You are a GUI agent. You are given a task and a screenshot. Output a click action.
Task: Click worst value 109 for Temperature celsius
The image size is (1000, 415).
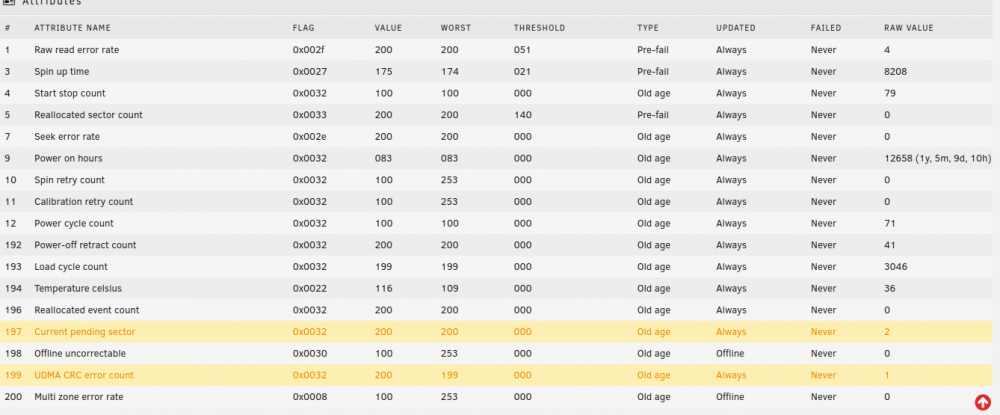[x=450, y=288]
